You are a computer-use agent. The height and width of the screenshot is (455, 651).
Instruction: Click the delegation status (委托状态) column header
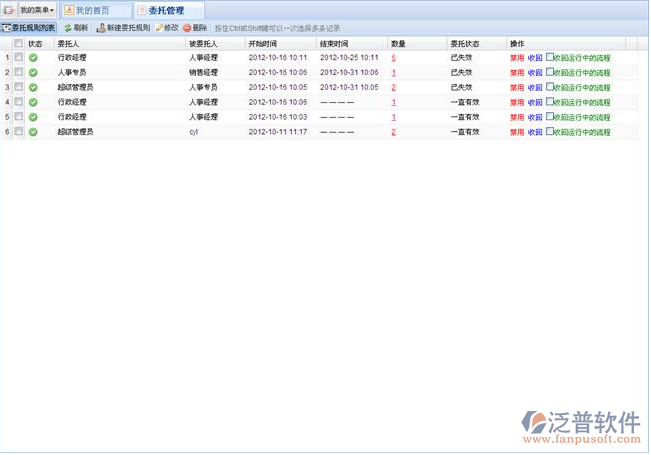click(x=466, y=44)
